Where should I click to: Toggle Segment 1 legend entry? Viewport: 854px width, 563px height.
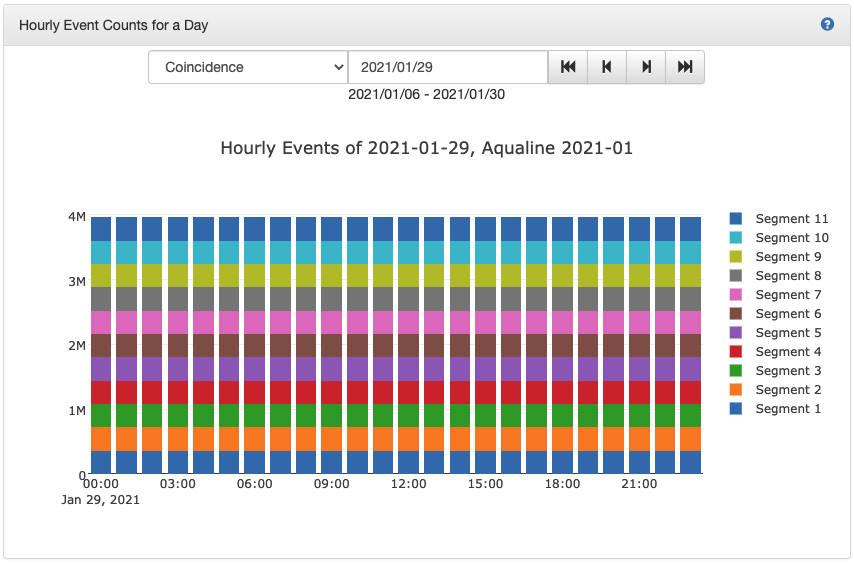pyautogui.click(x=788, y=409)
